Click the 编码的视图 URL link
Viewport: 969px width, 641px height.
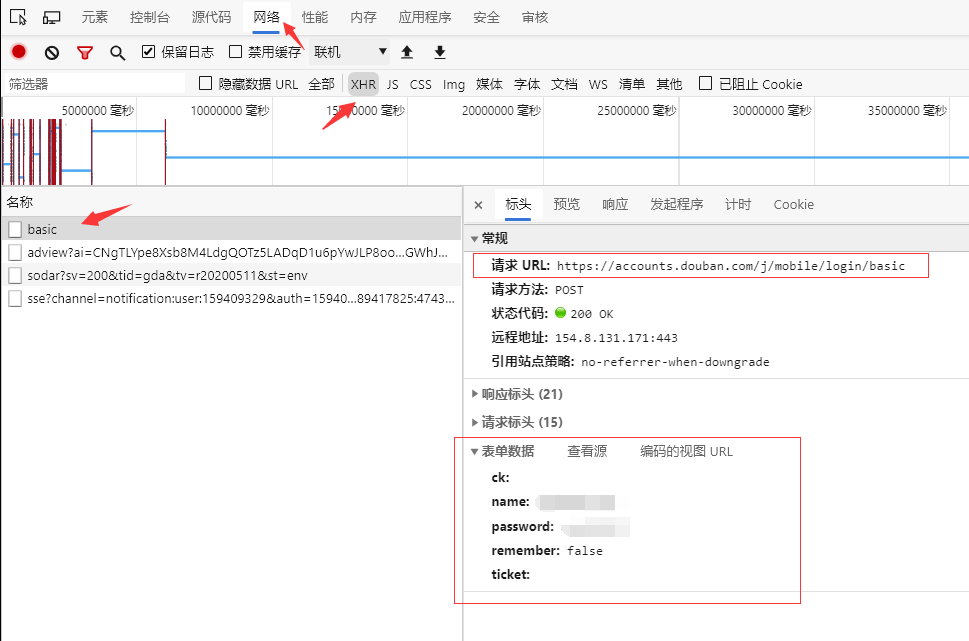tap(686, 451)
